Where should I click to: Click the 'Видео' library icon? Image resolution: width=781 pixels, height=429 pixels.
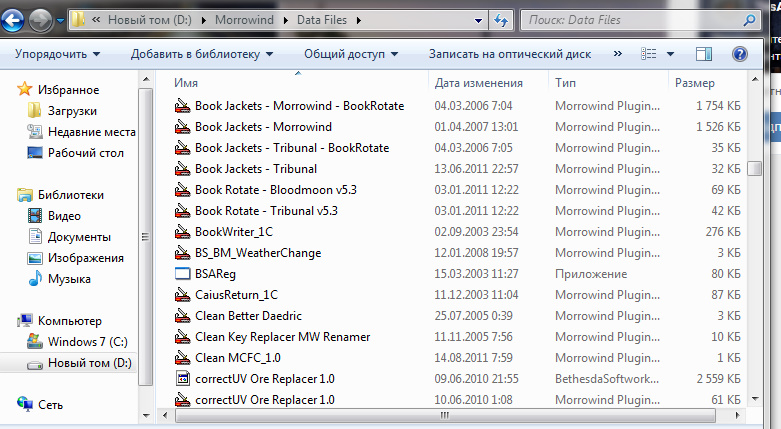(x=35, y=215)
